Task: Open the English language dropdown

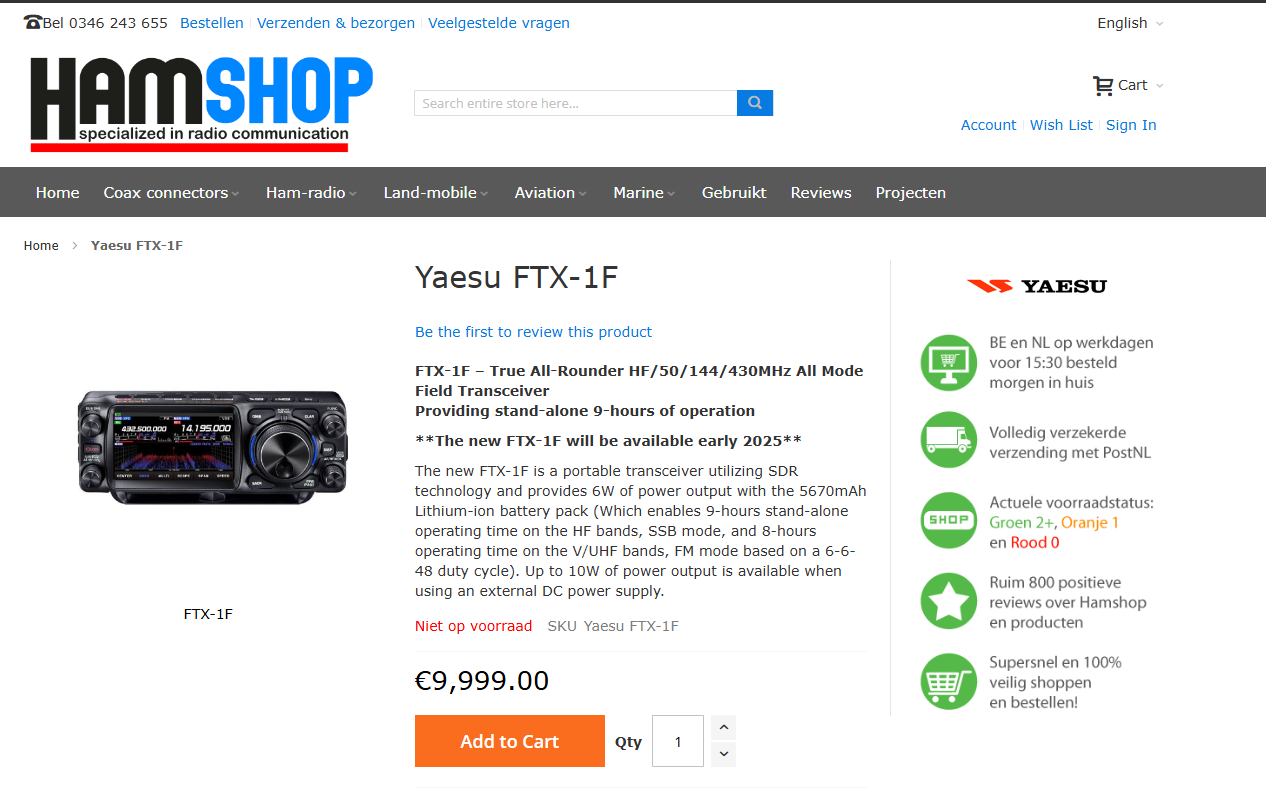Action: tap(1130, 23)
